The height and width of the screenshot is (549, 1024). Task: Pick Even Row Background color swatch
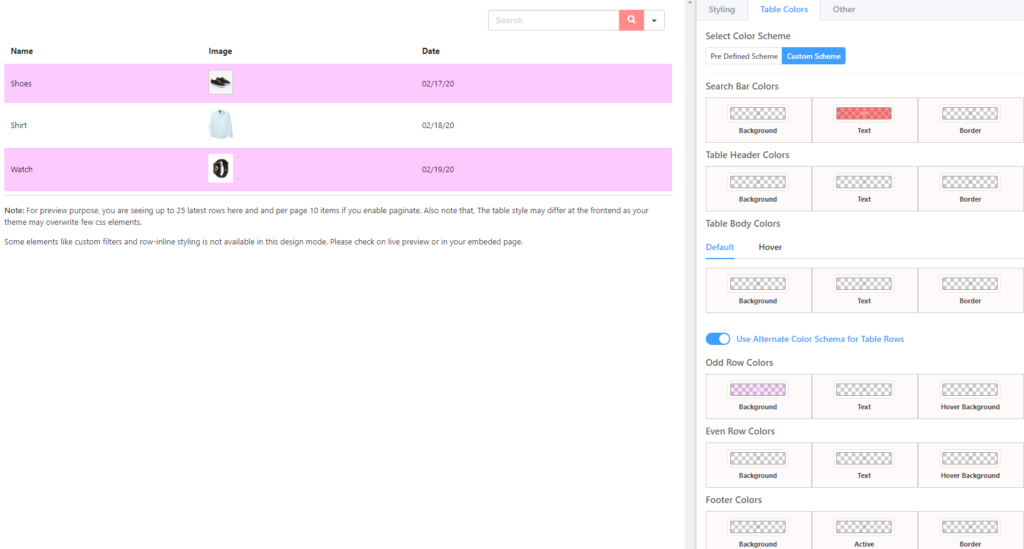[x=758, y=458]
